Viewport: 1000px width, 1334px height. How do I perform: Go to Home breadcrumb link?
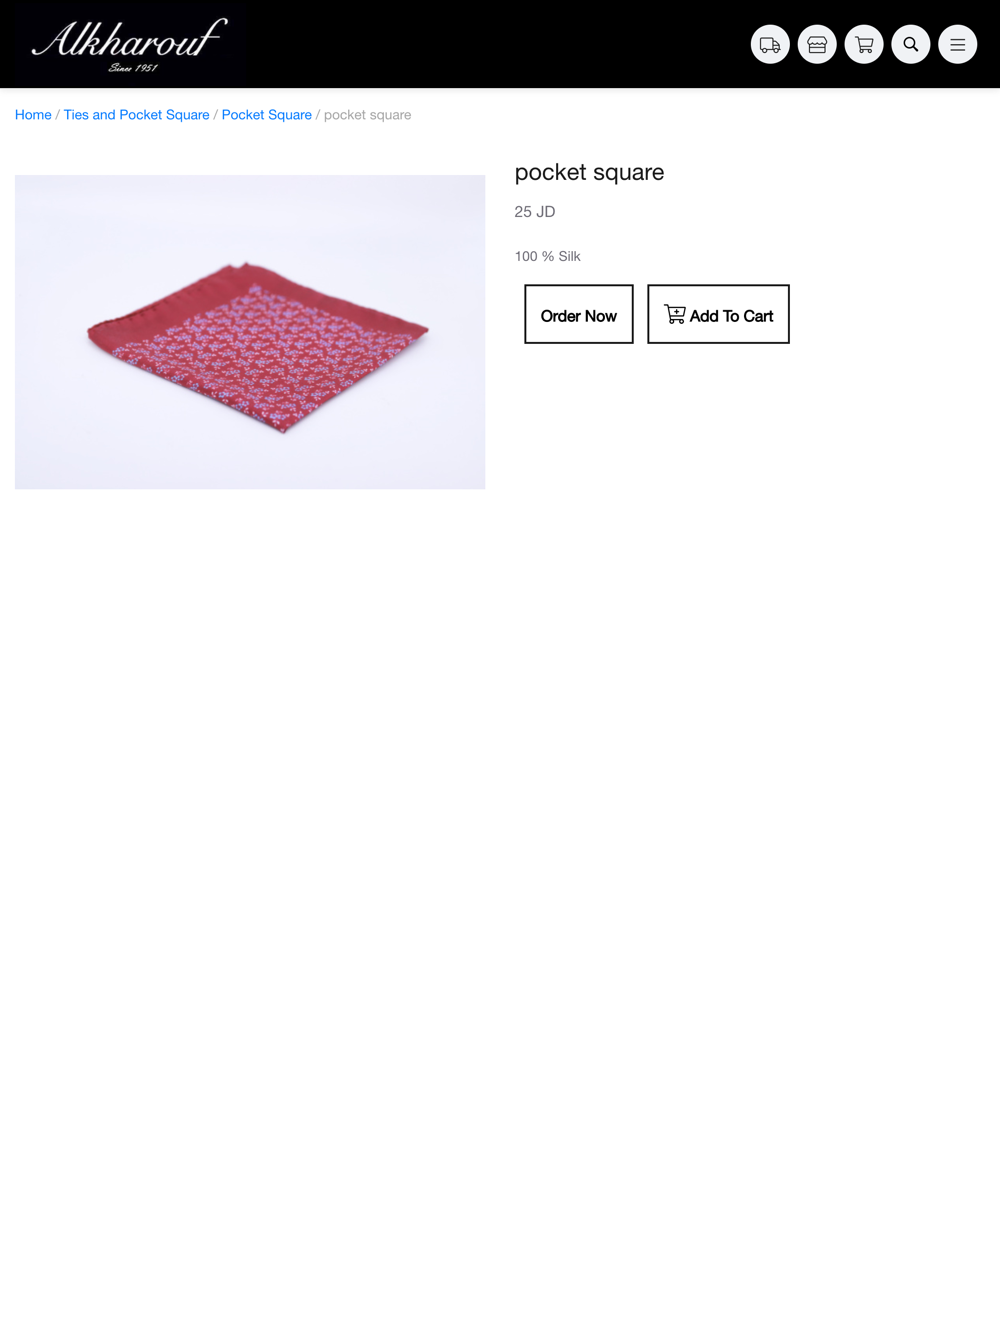33,115
